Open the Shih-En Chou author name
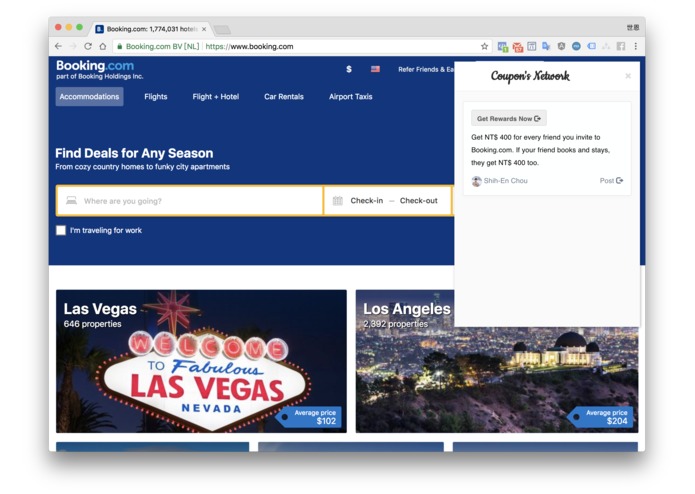 click(505, 181)
